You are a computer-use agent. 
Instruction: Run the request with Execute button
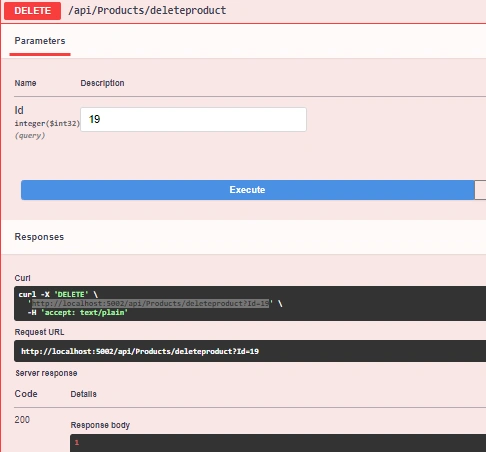(x=247, y=190)
